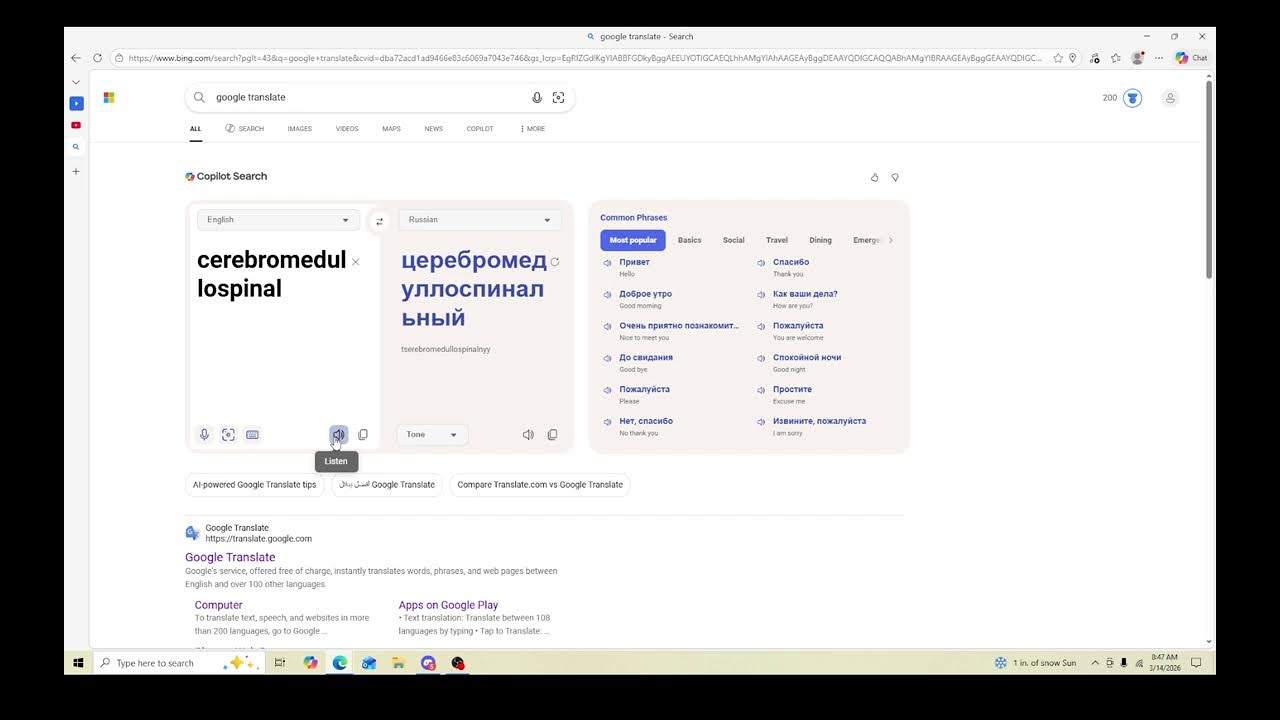
Task: Open File Explorer from the taskbar
Action: click(x=398, y=663)
